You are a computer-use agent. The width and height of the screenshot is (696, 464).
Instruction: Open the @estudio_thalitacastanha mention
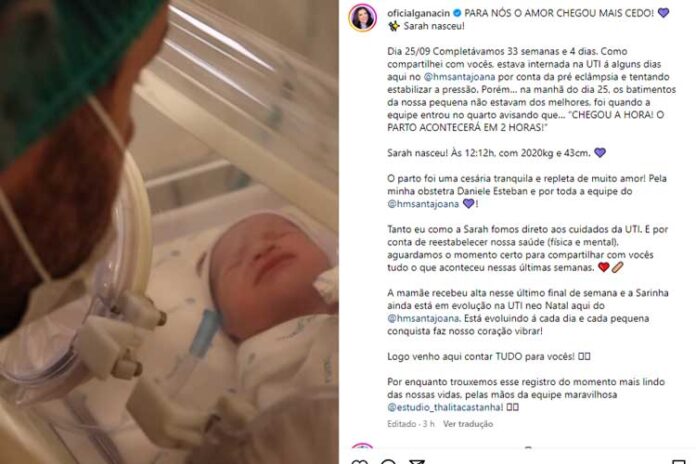pos(445,407)
